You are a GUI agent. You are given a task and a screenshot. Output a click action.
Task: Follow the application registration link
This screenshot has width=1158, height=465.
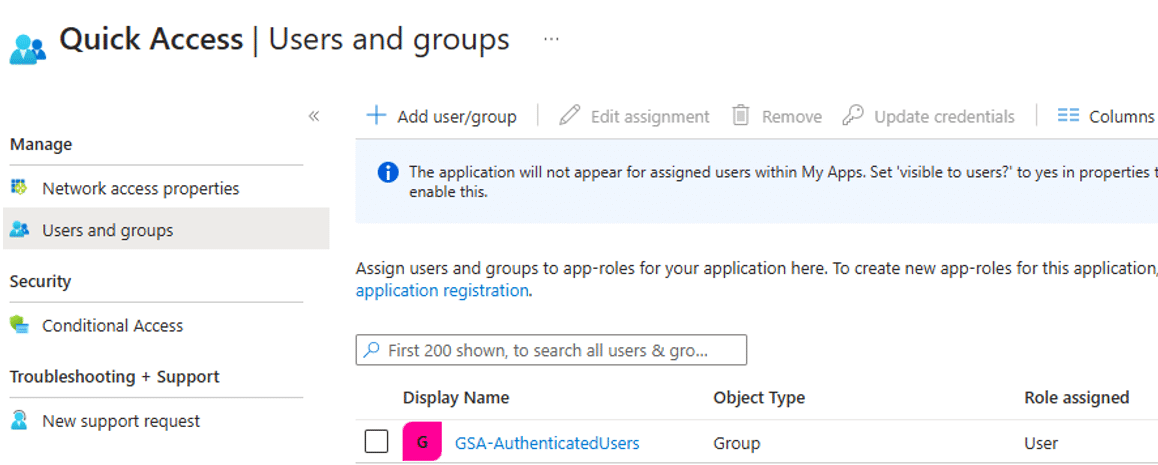tap(442, 290)
